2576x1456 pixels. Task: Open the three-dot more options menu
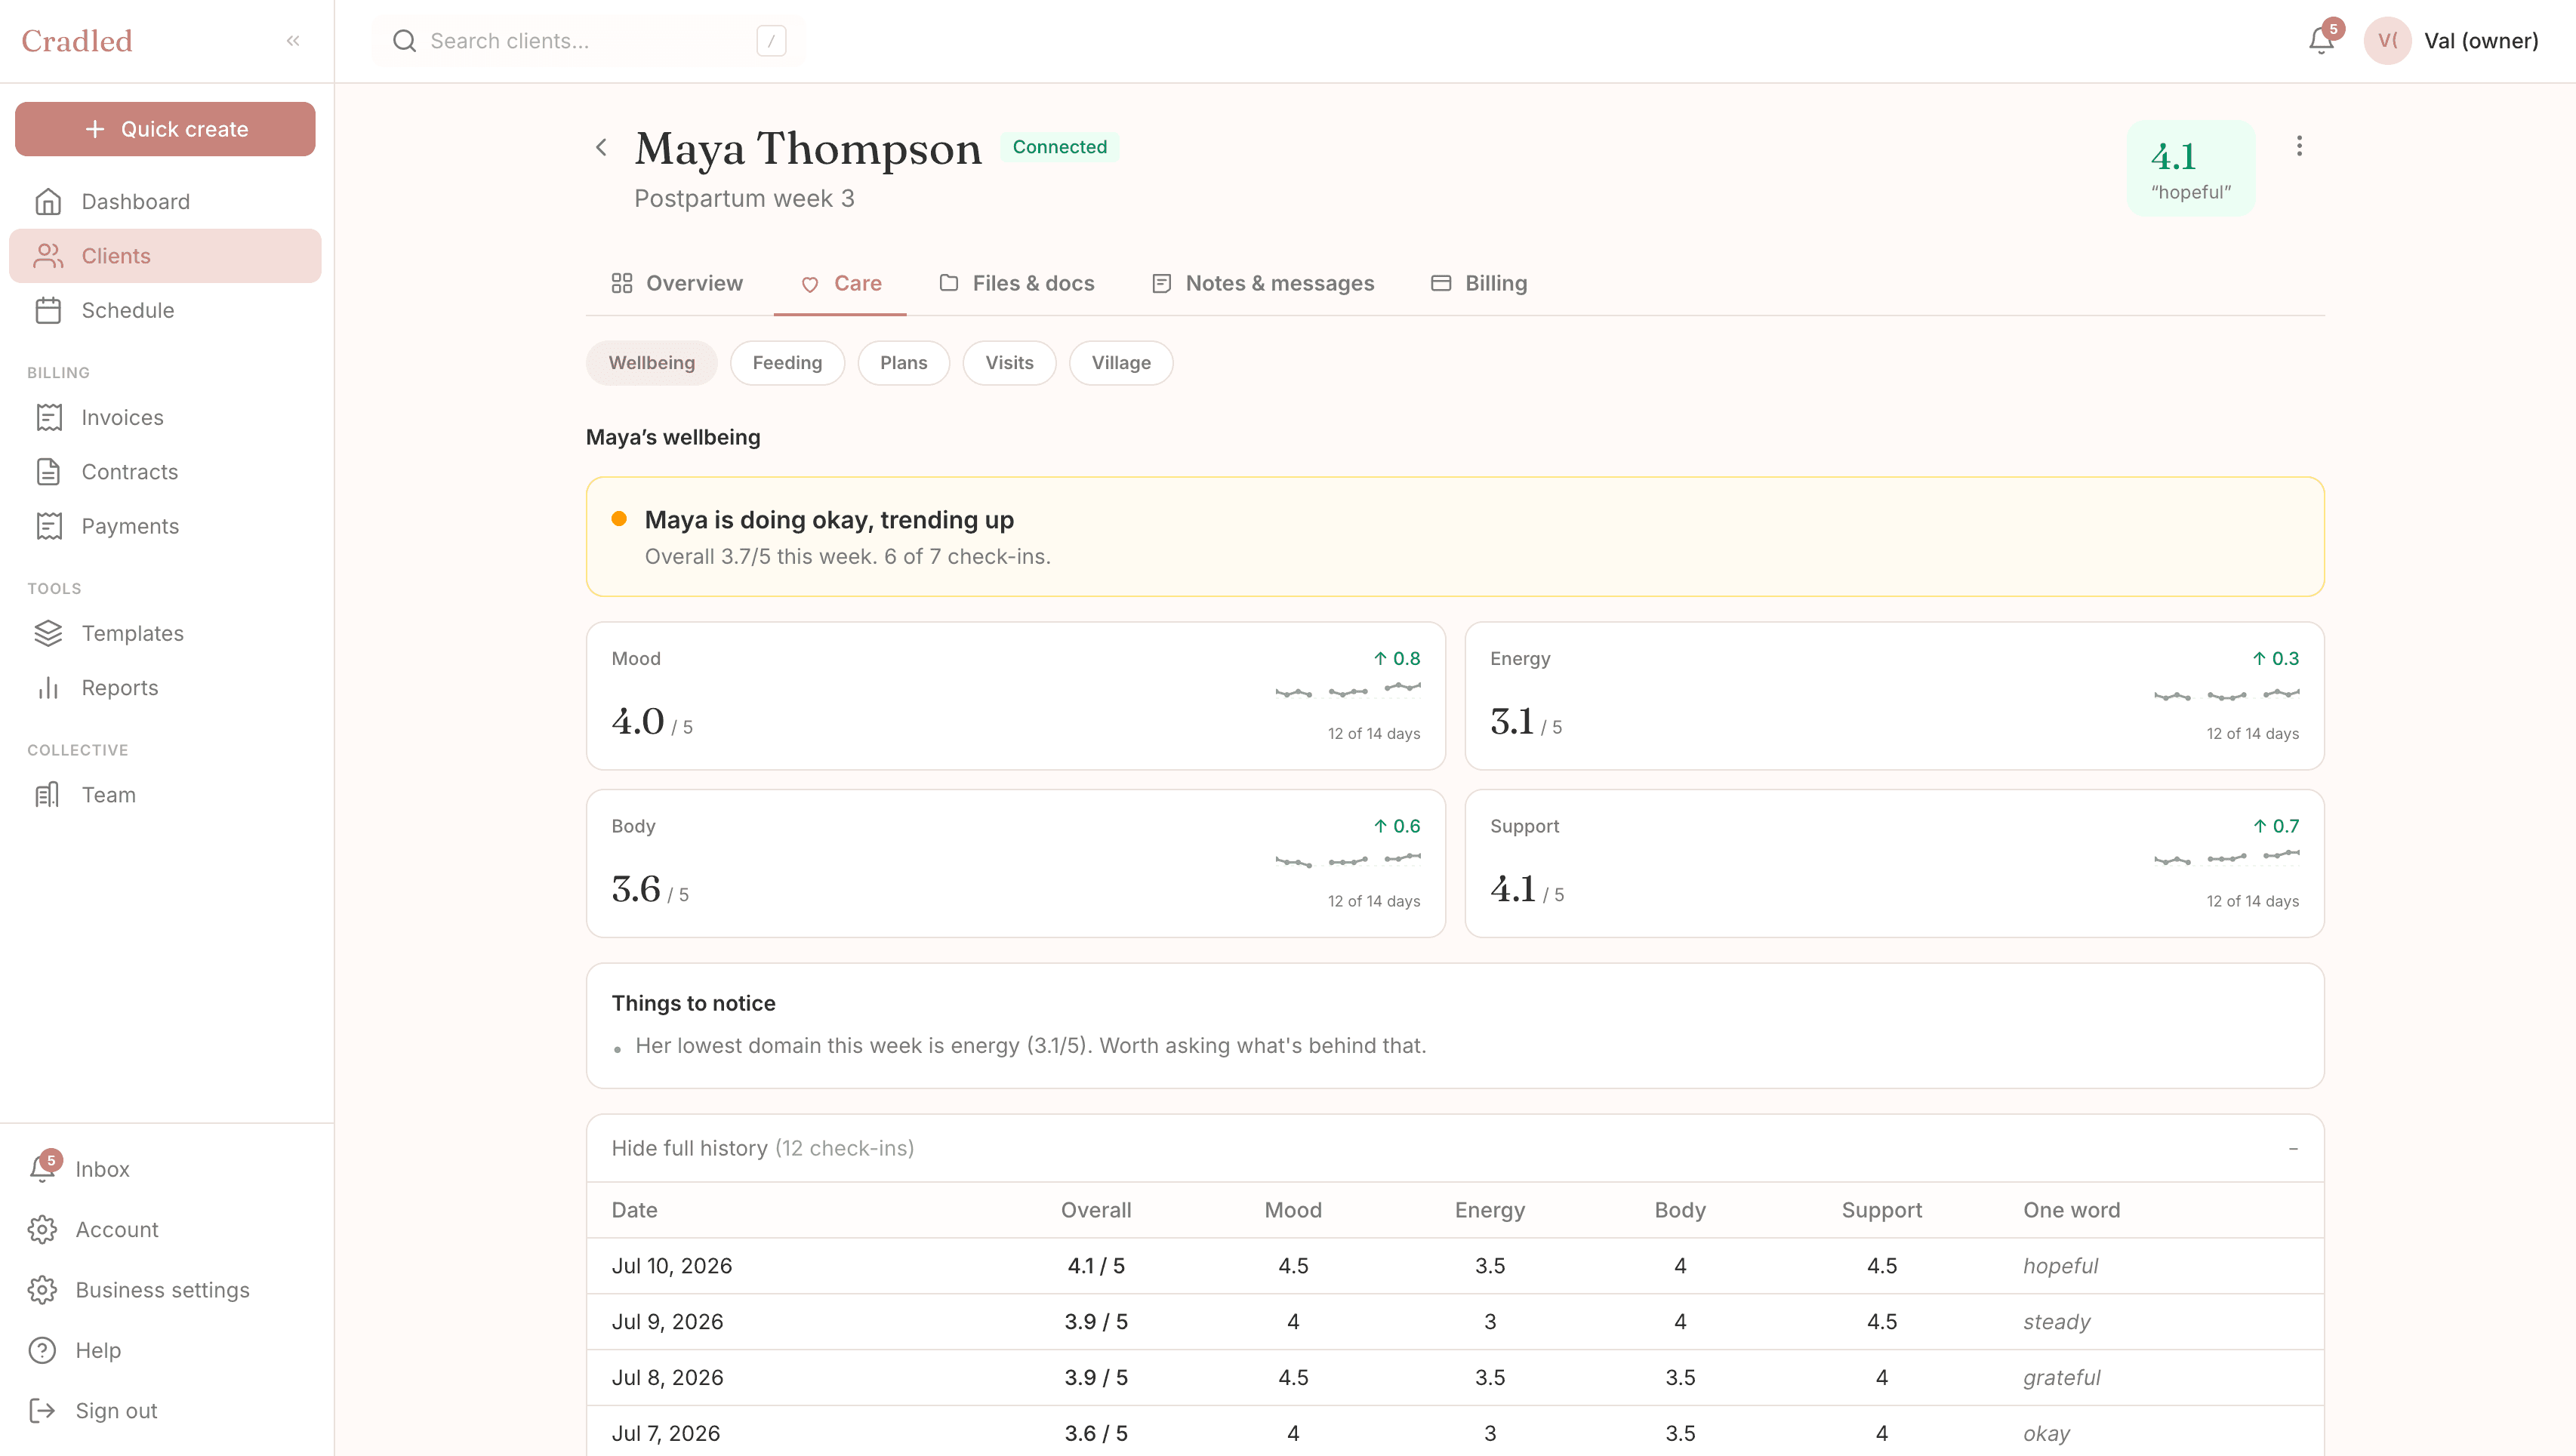[2299, 147]
